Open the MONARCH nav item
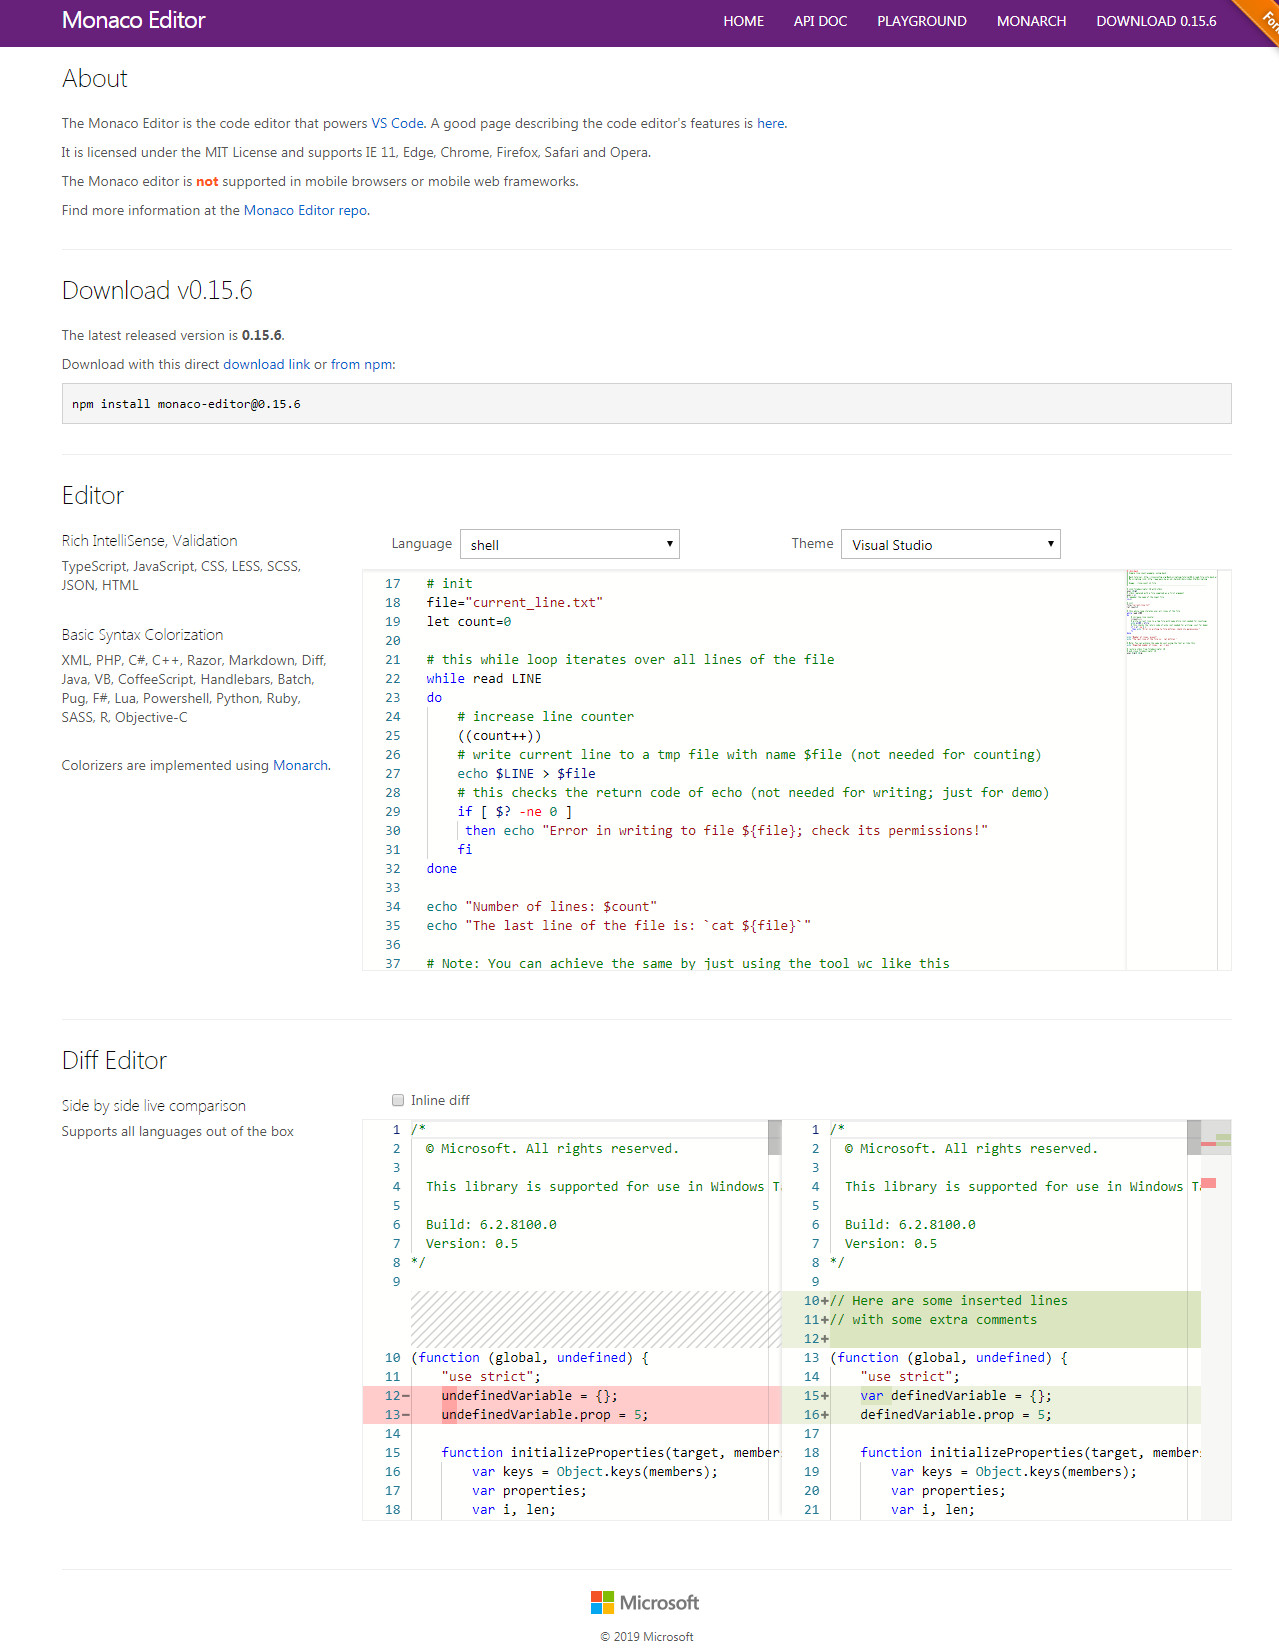This screenshot has height=1649, width=1279. (1031, 21)
